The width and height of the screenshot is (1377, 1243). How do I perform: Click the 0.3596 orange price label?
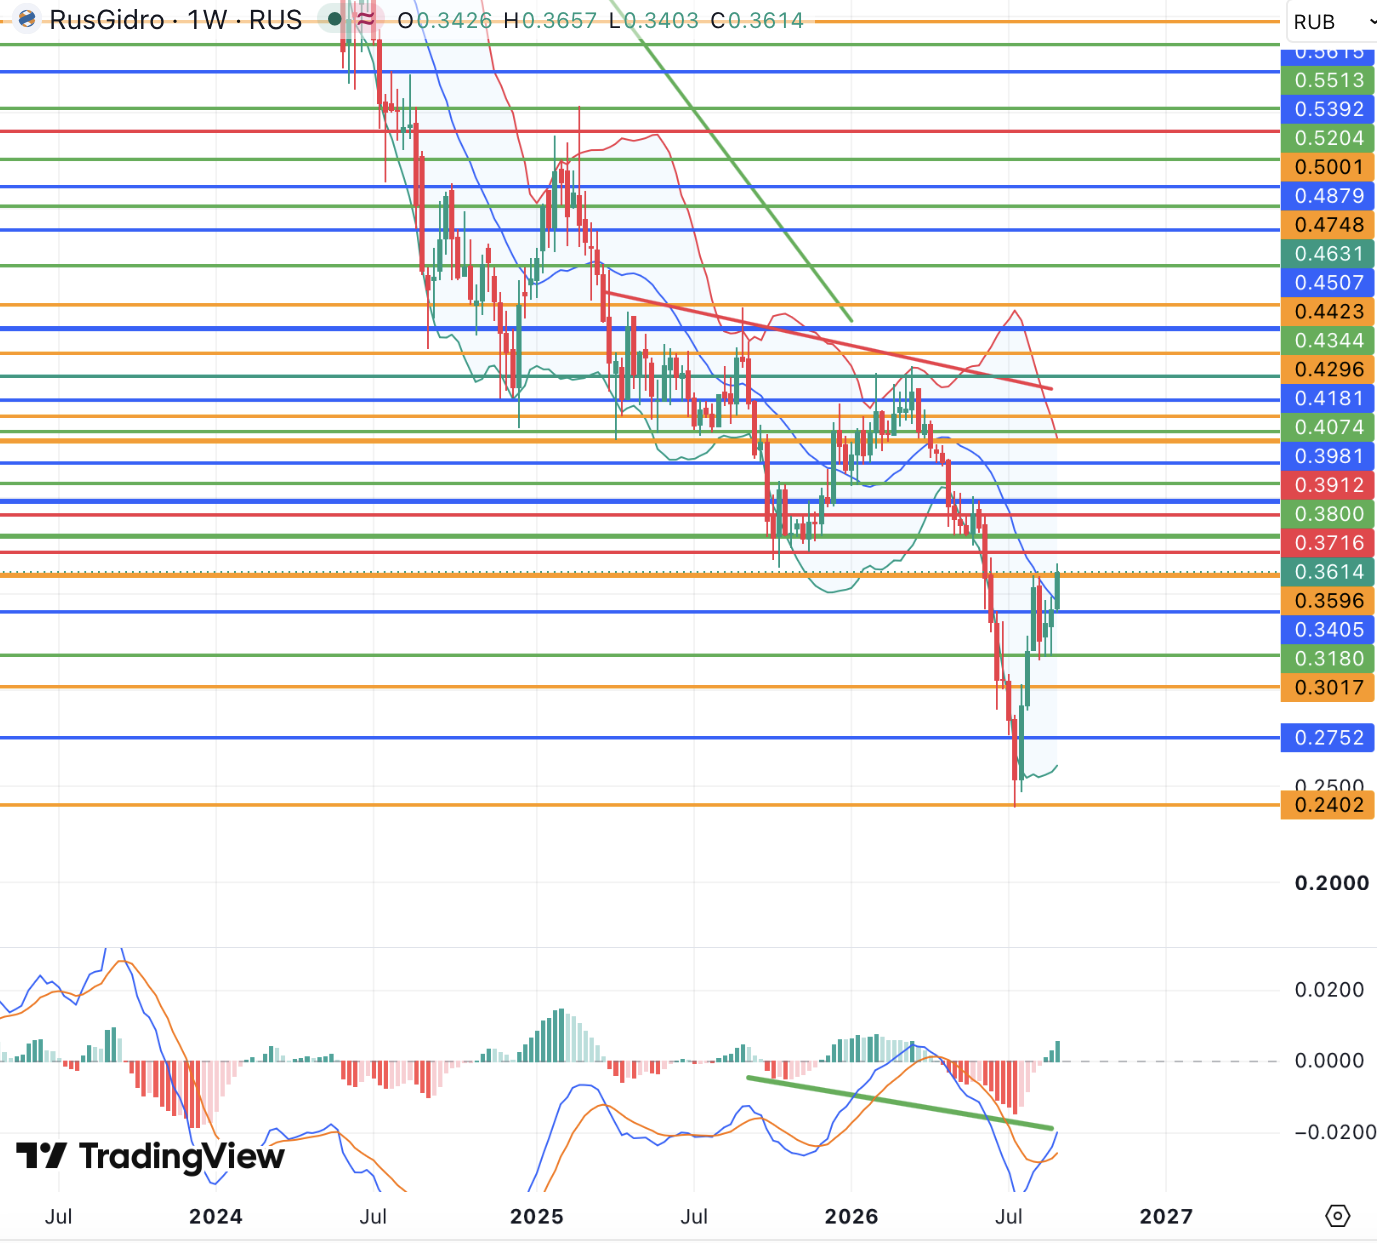click(1329, 602)
